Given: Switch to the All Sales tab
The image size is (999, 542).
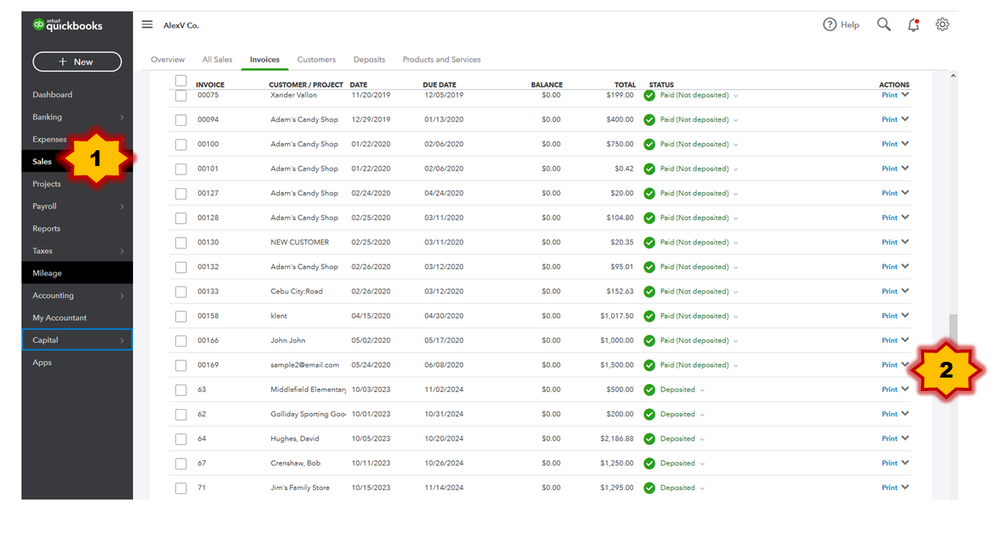Looking at the screenshot, I should click(217, 59).
